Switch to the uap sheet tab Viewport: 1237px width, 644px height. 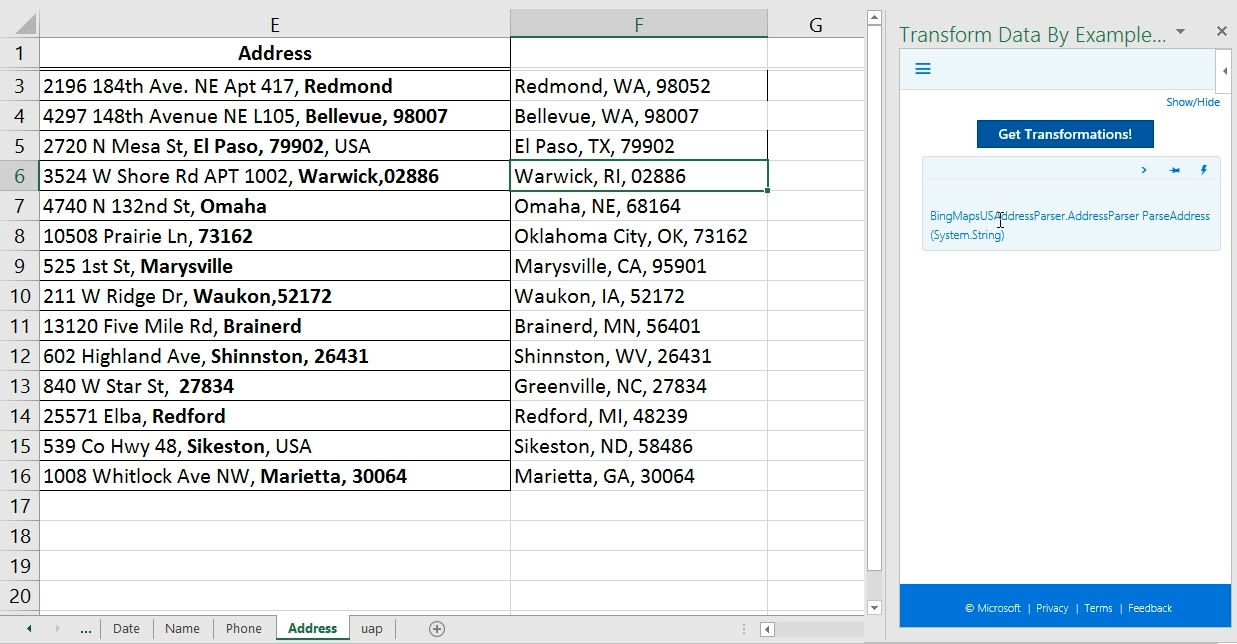pos(371,628)
